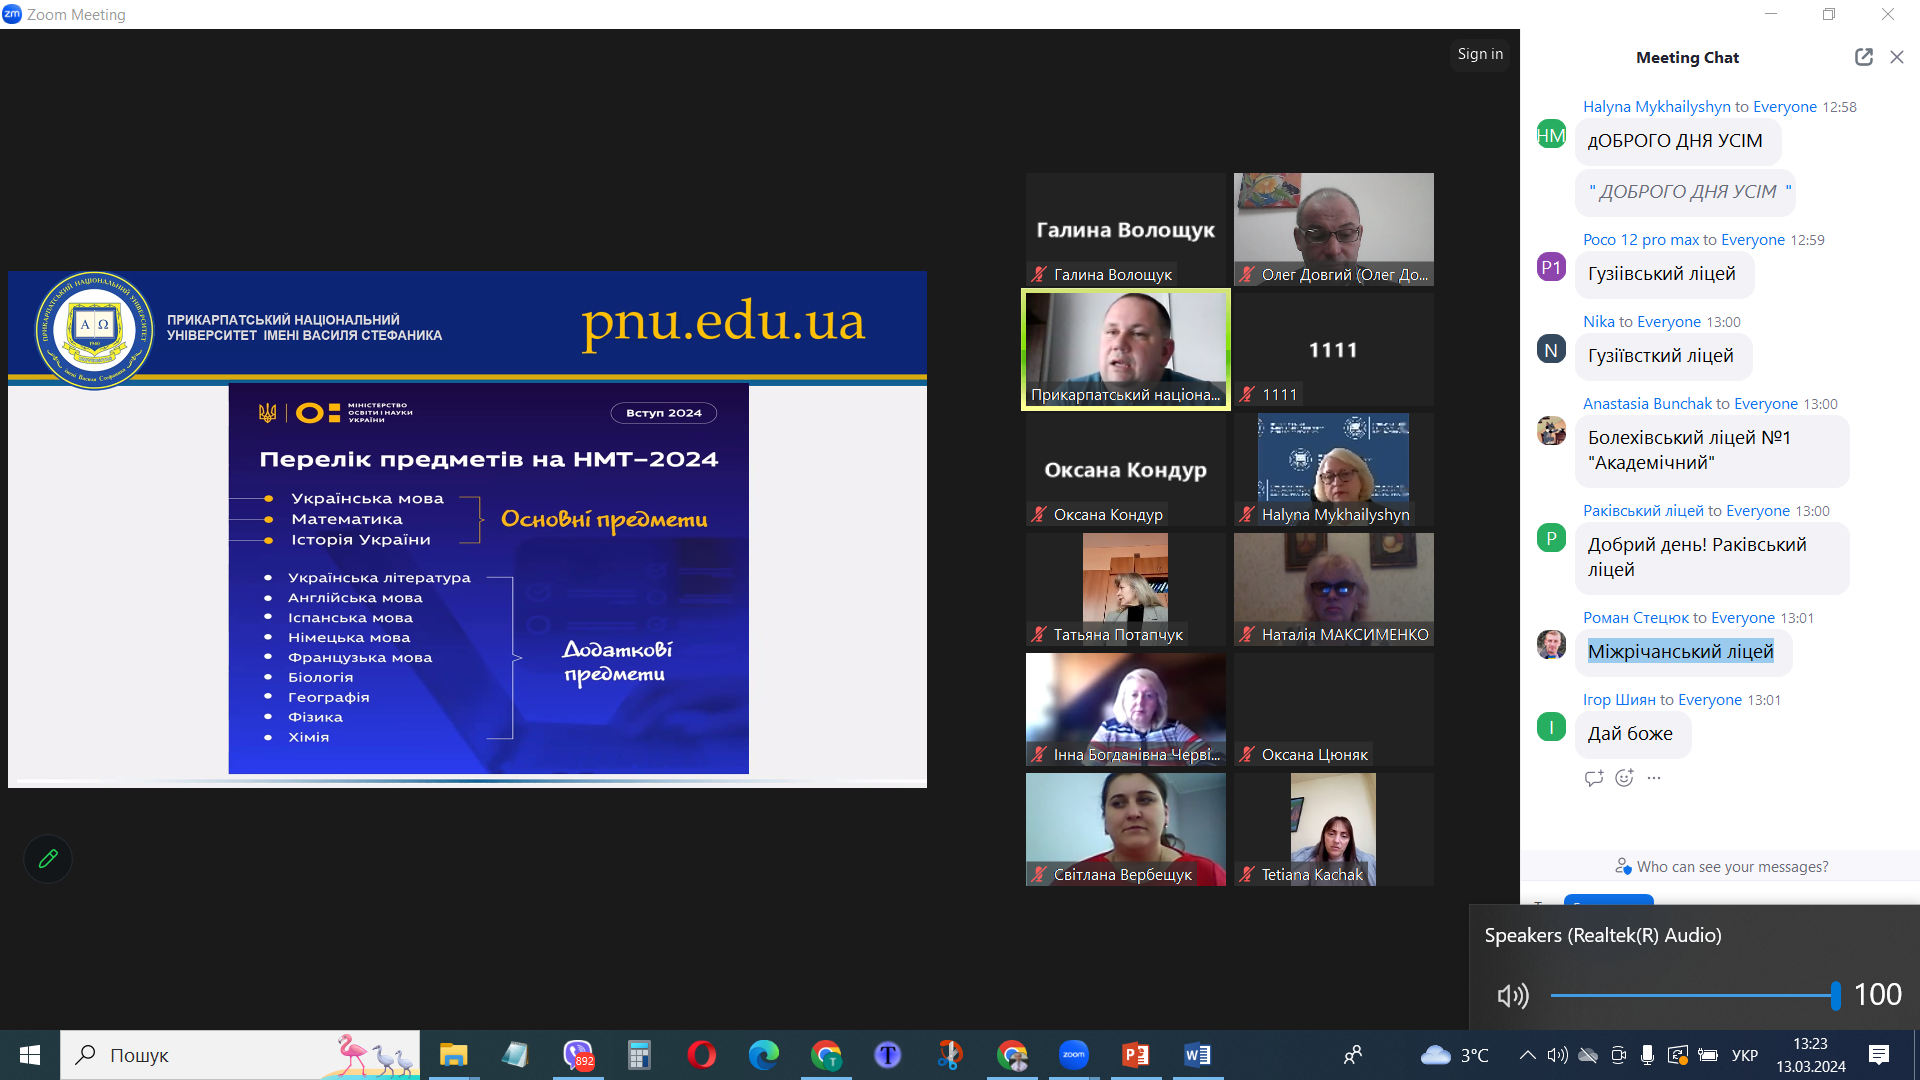The height and width of the screenshot is (1080, 1920).
Task: Open Windows notification center
Action: pos(1878,1055)
